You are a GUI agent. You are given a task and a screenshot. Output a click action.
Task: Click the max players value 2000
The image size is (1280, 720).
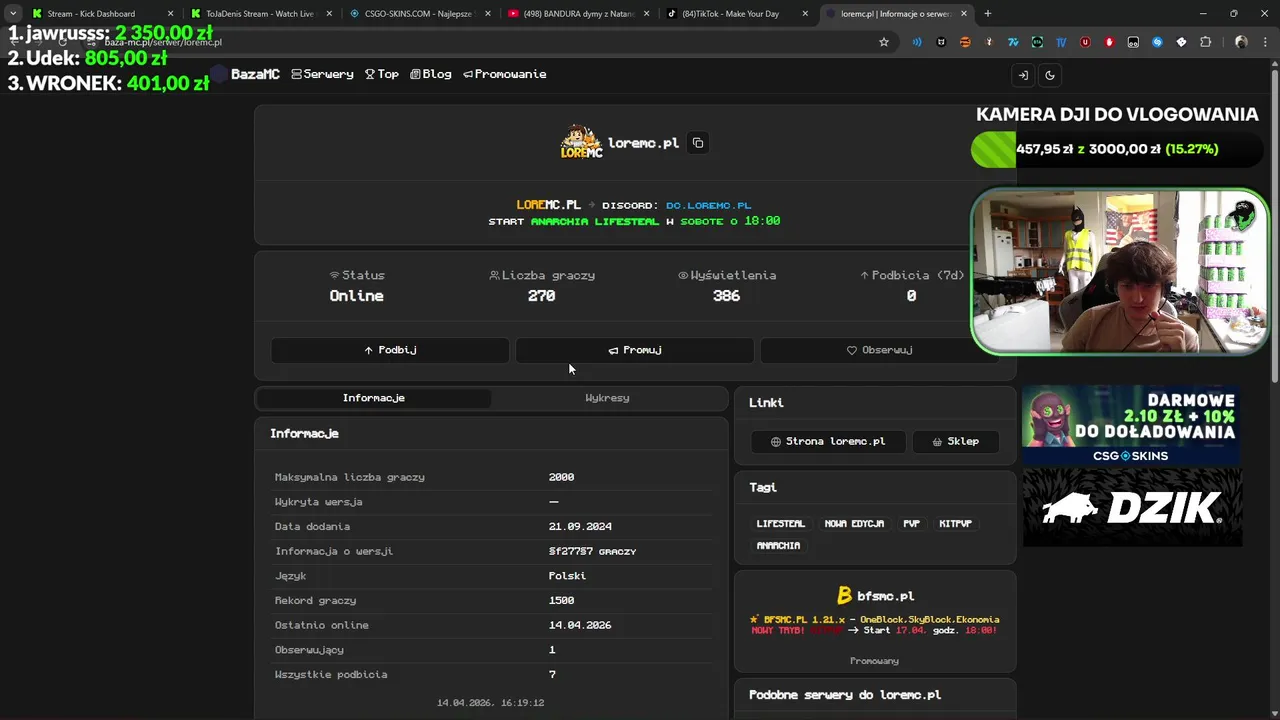coord(561,477)
